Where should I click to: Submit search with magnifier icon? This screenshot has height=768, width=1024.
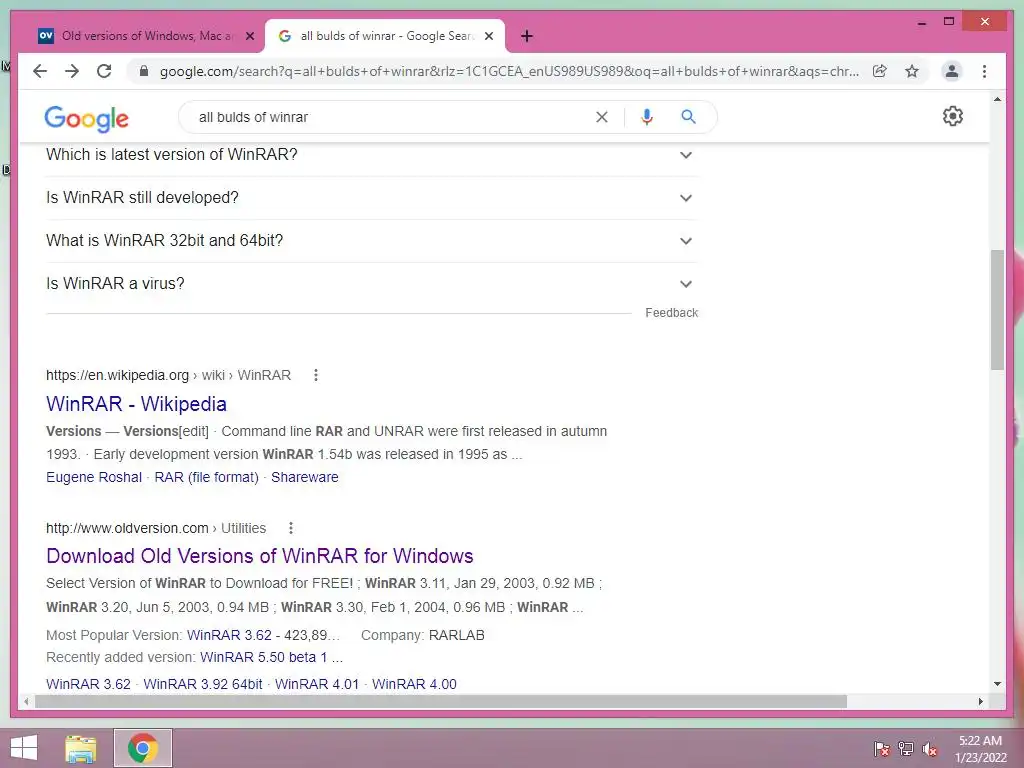[x=688, y=117]
